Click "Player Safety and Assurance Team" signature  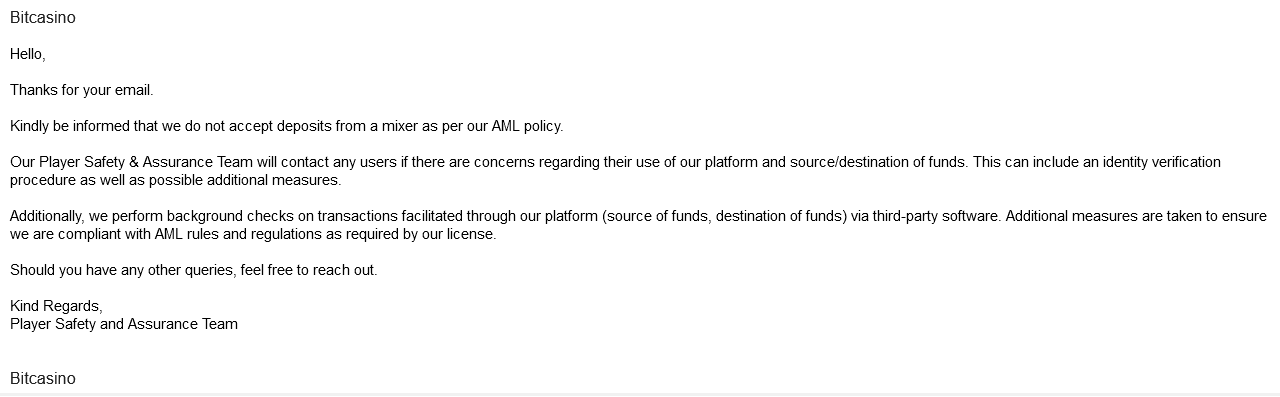124,324
